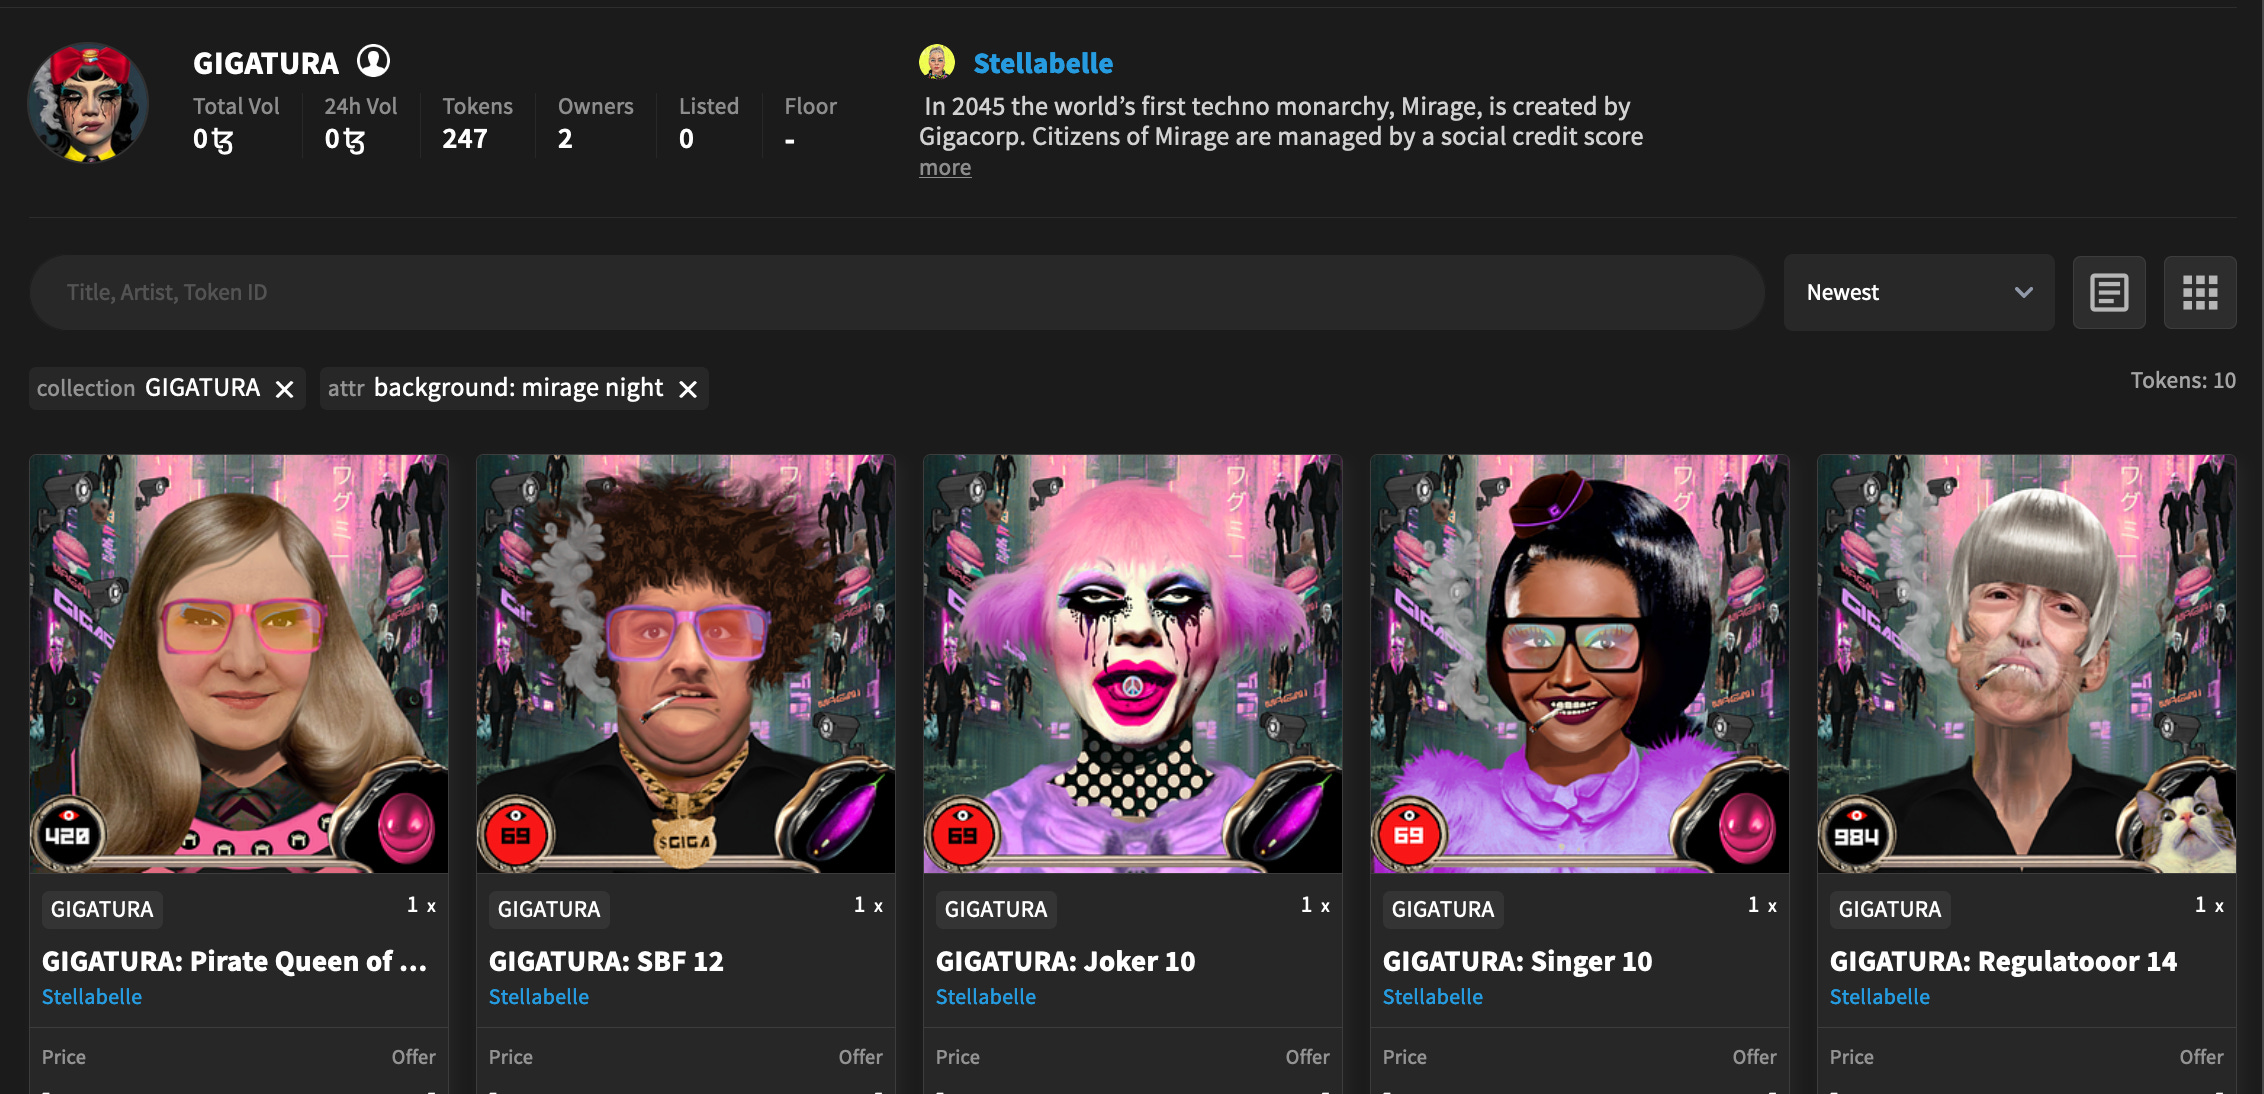Screen dimensions: 2264x1094
Task: Open the SBF 12 token artwork
Action: (686, 663)
